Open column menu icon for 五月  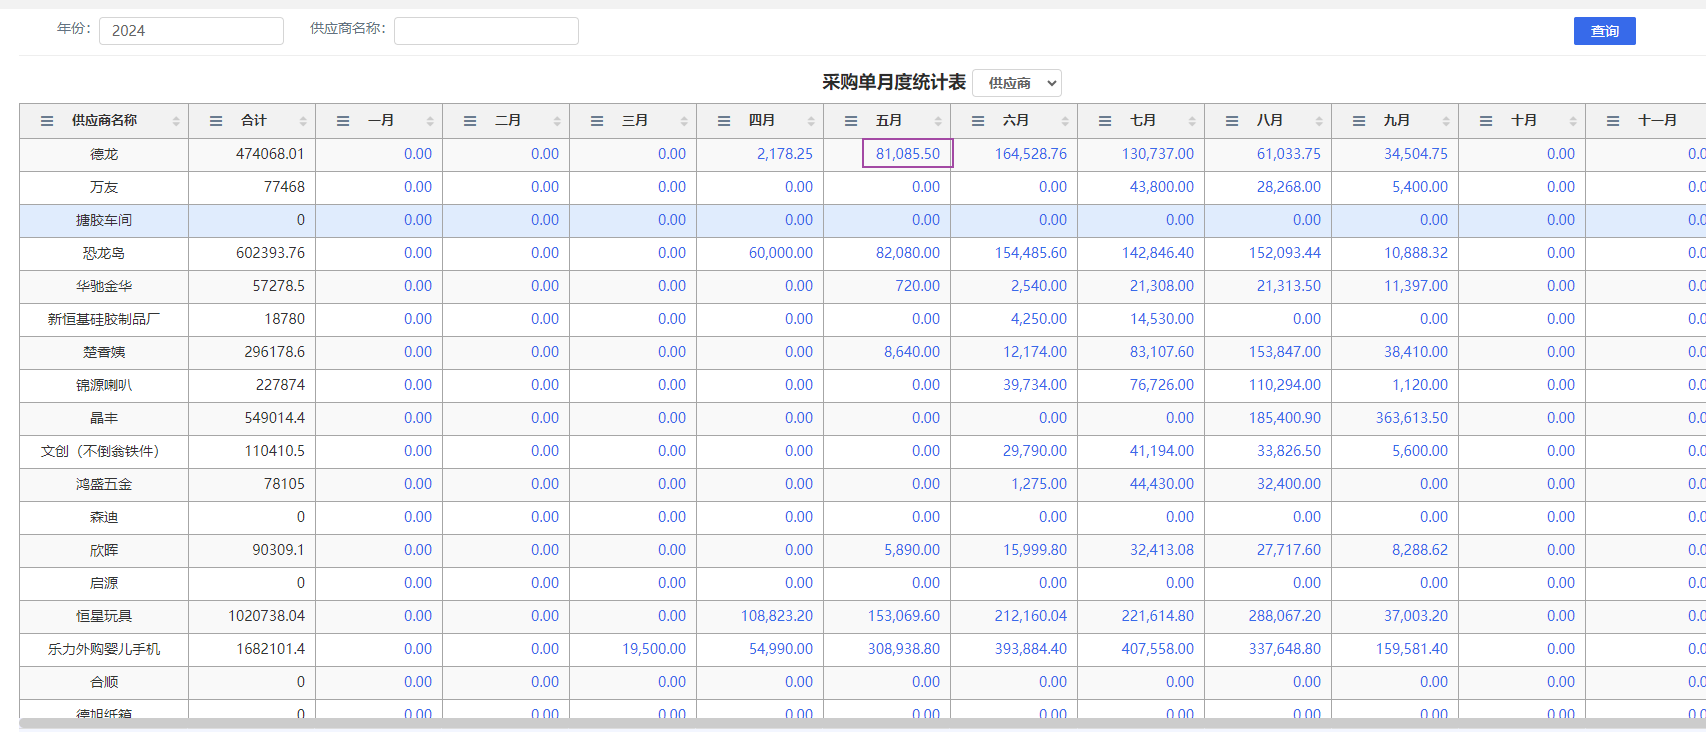coord(851,121)
